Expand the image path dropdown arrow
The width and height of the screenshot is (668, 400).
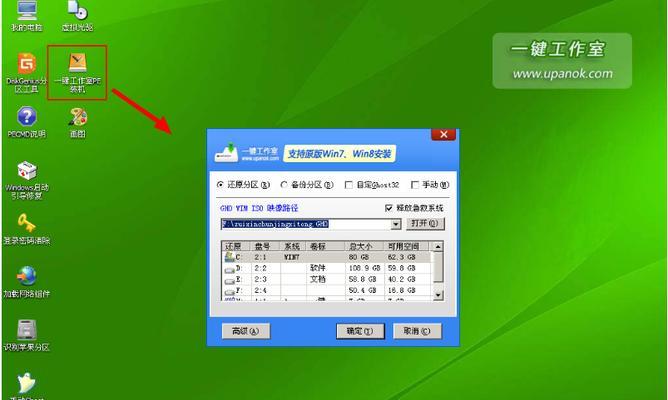click(396, 224)
